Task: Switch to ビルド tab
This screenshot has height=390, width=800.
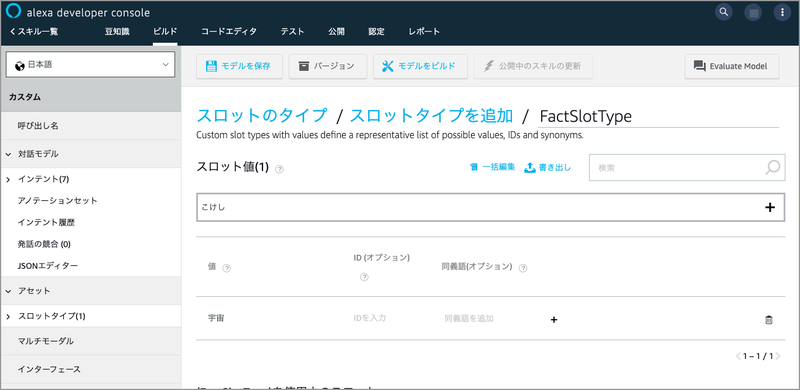Action: point(165,32)
